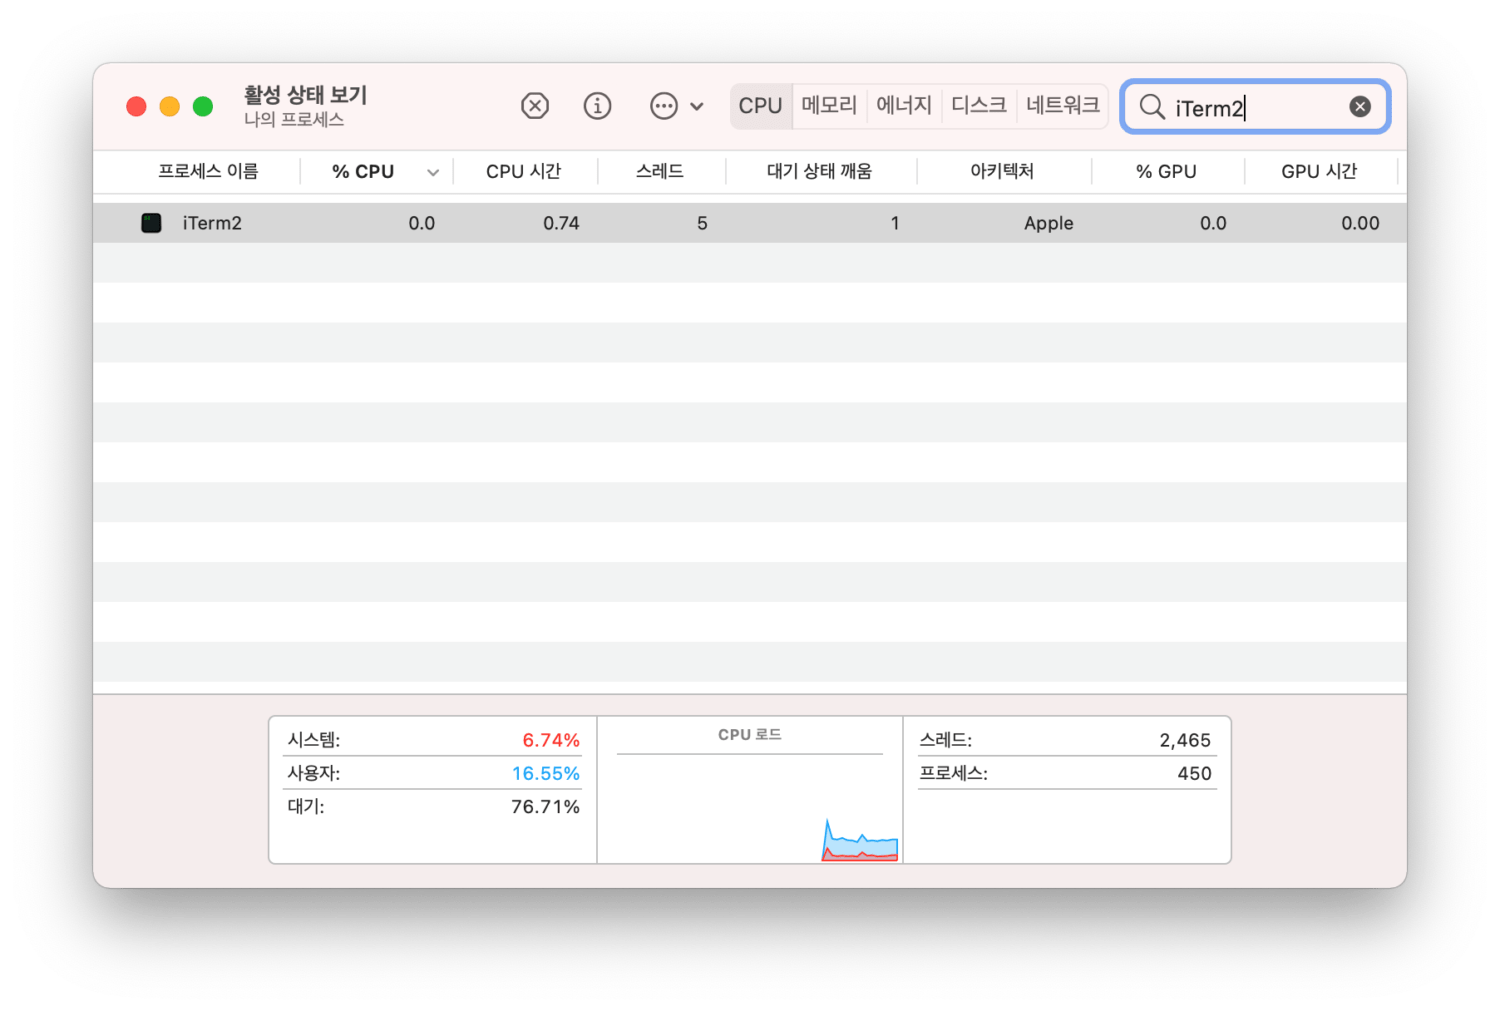This screenshot has width=1500, height=1011.
Task: Minimize the window with yellow button
Action: (x=170, y=107)
